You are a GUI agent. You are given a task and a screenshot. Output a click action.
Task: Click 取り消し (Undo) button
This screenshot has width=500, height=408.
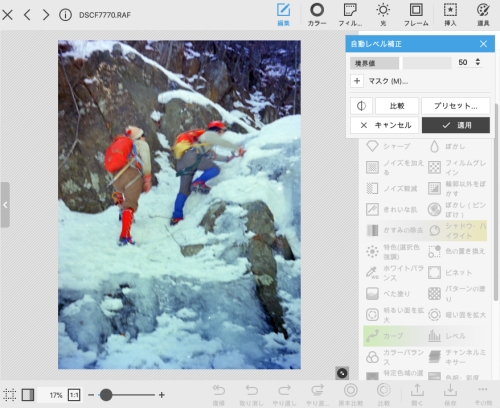pos(251,395)
